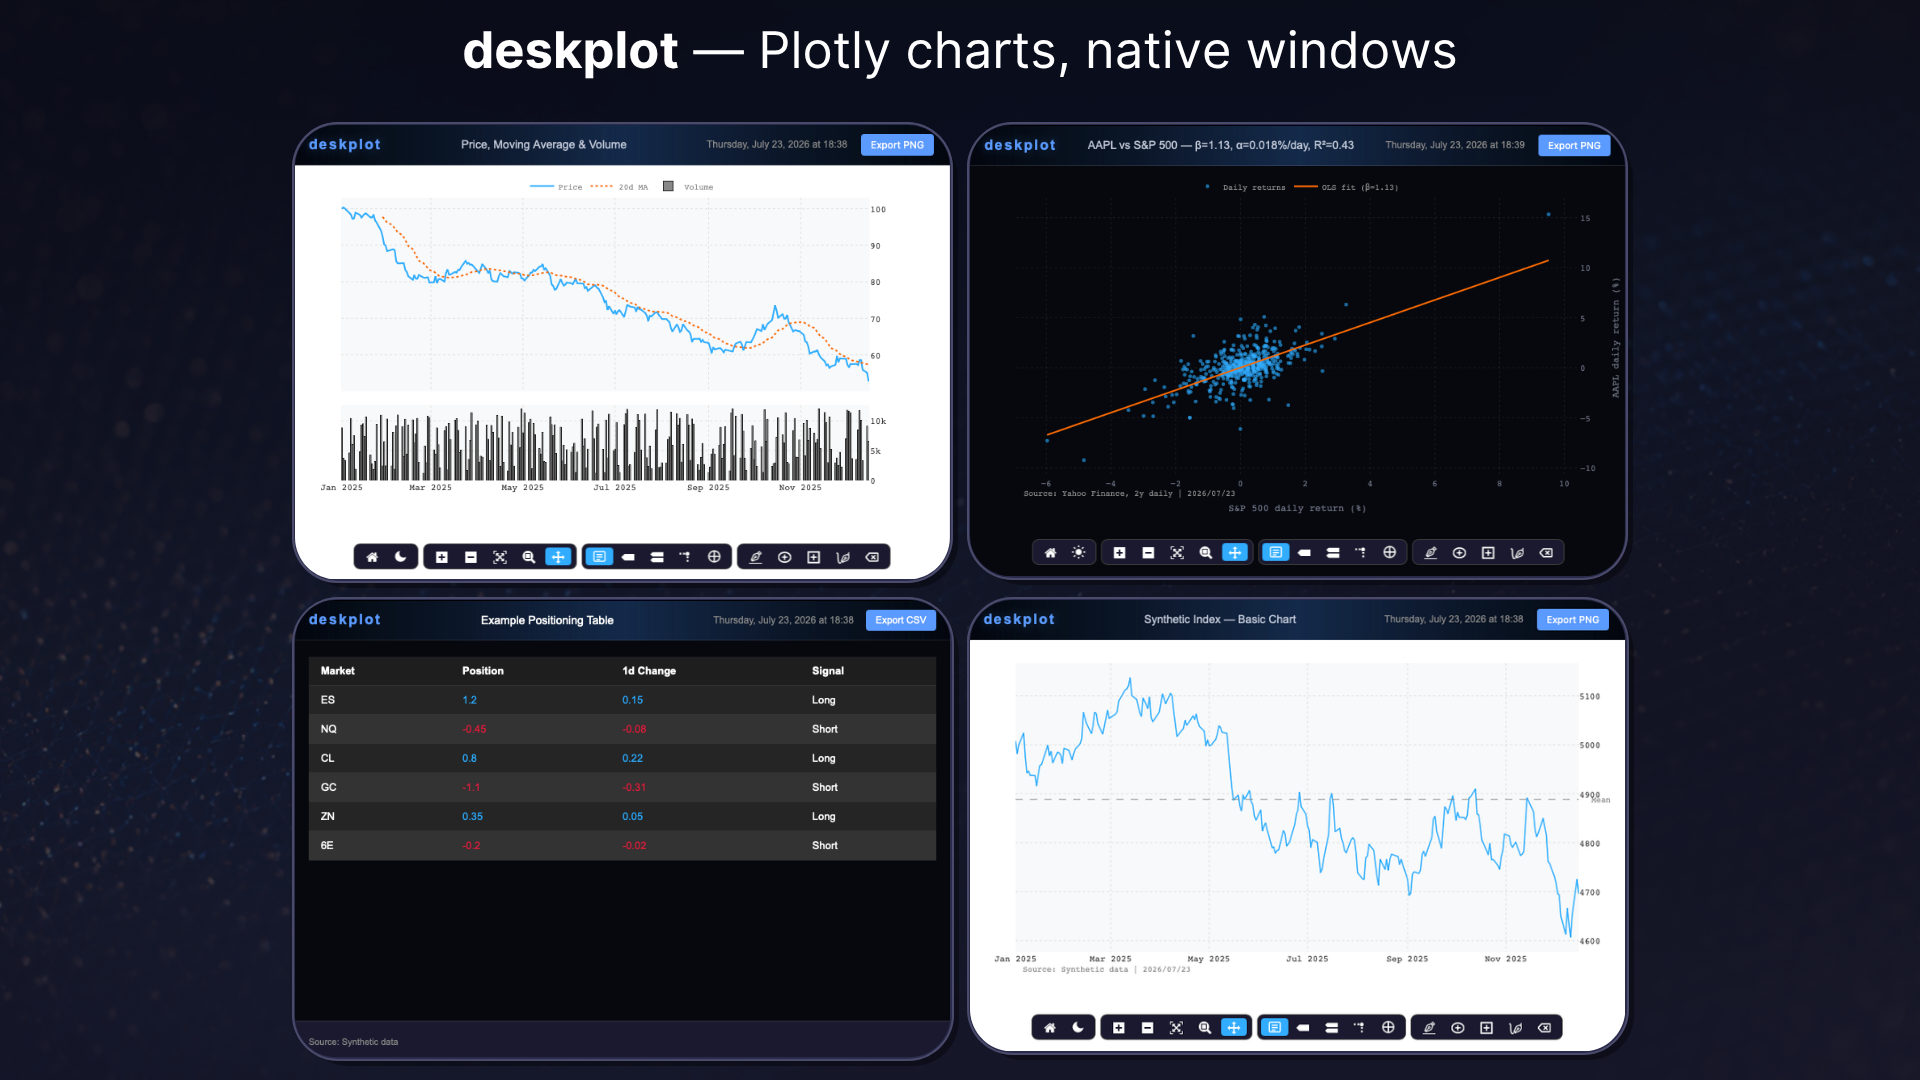1920x1080 pixels.
Task: Toggle Daily returns legend entry
Action: coord(1245,187)
